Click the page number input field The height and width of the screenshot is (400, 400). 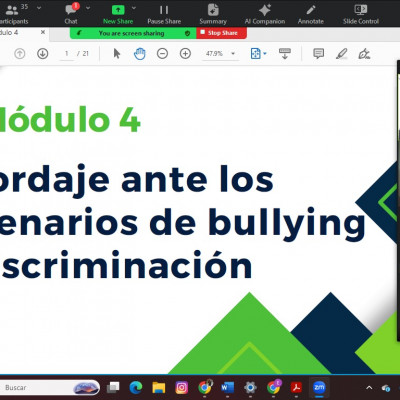click(x=67, y=54)
